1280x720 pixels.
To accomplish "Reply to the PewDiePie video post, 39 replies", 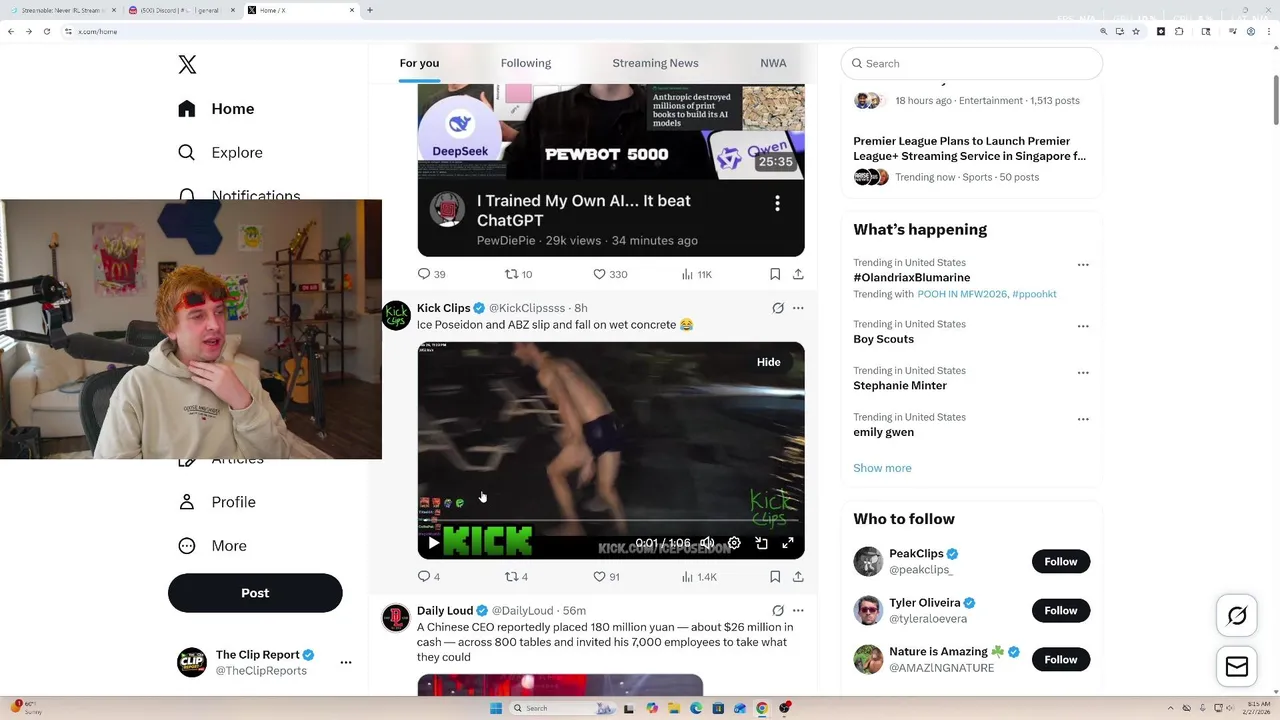I will (x=431, y=274).
